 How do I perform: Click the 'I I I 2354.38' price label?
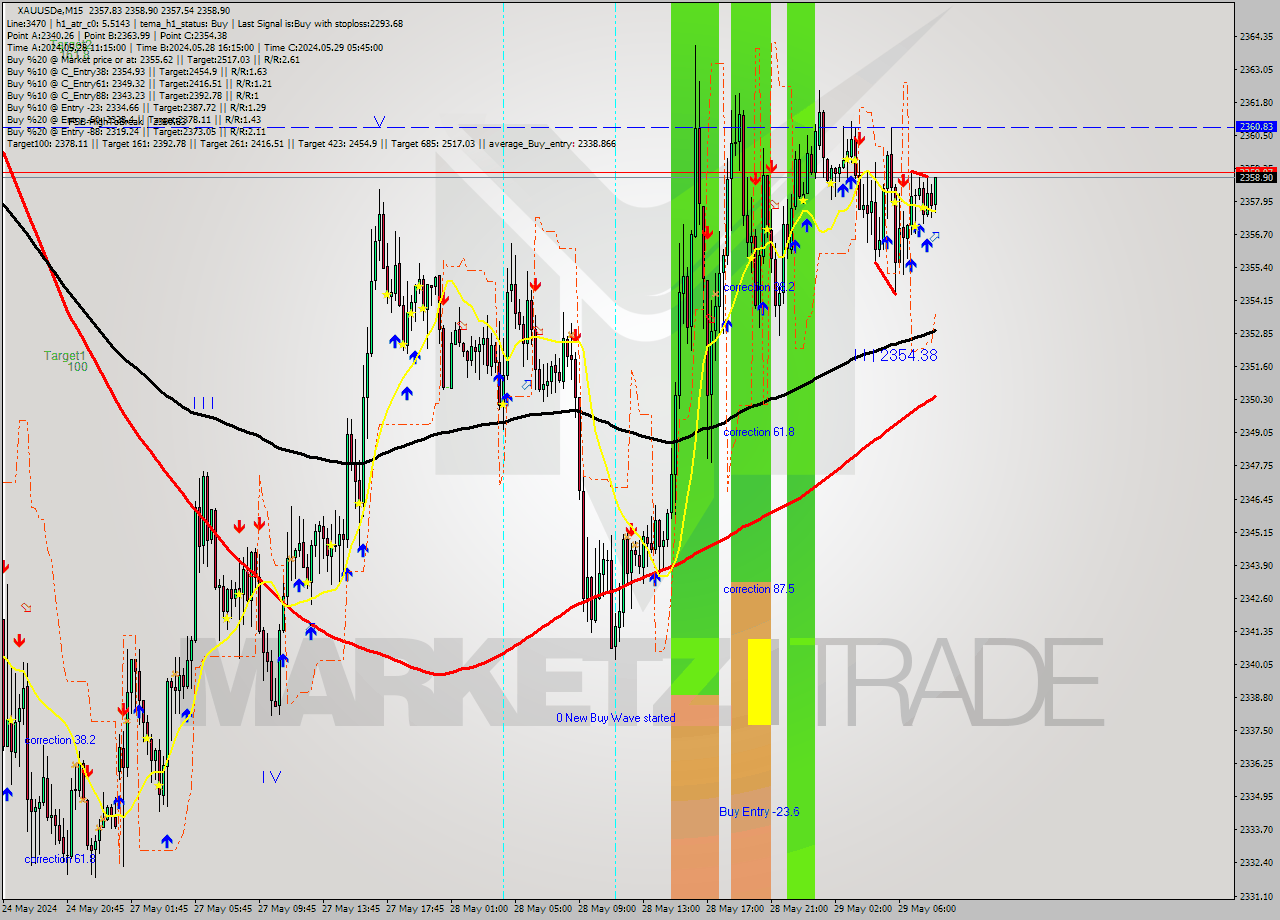896,355
